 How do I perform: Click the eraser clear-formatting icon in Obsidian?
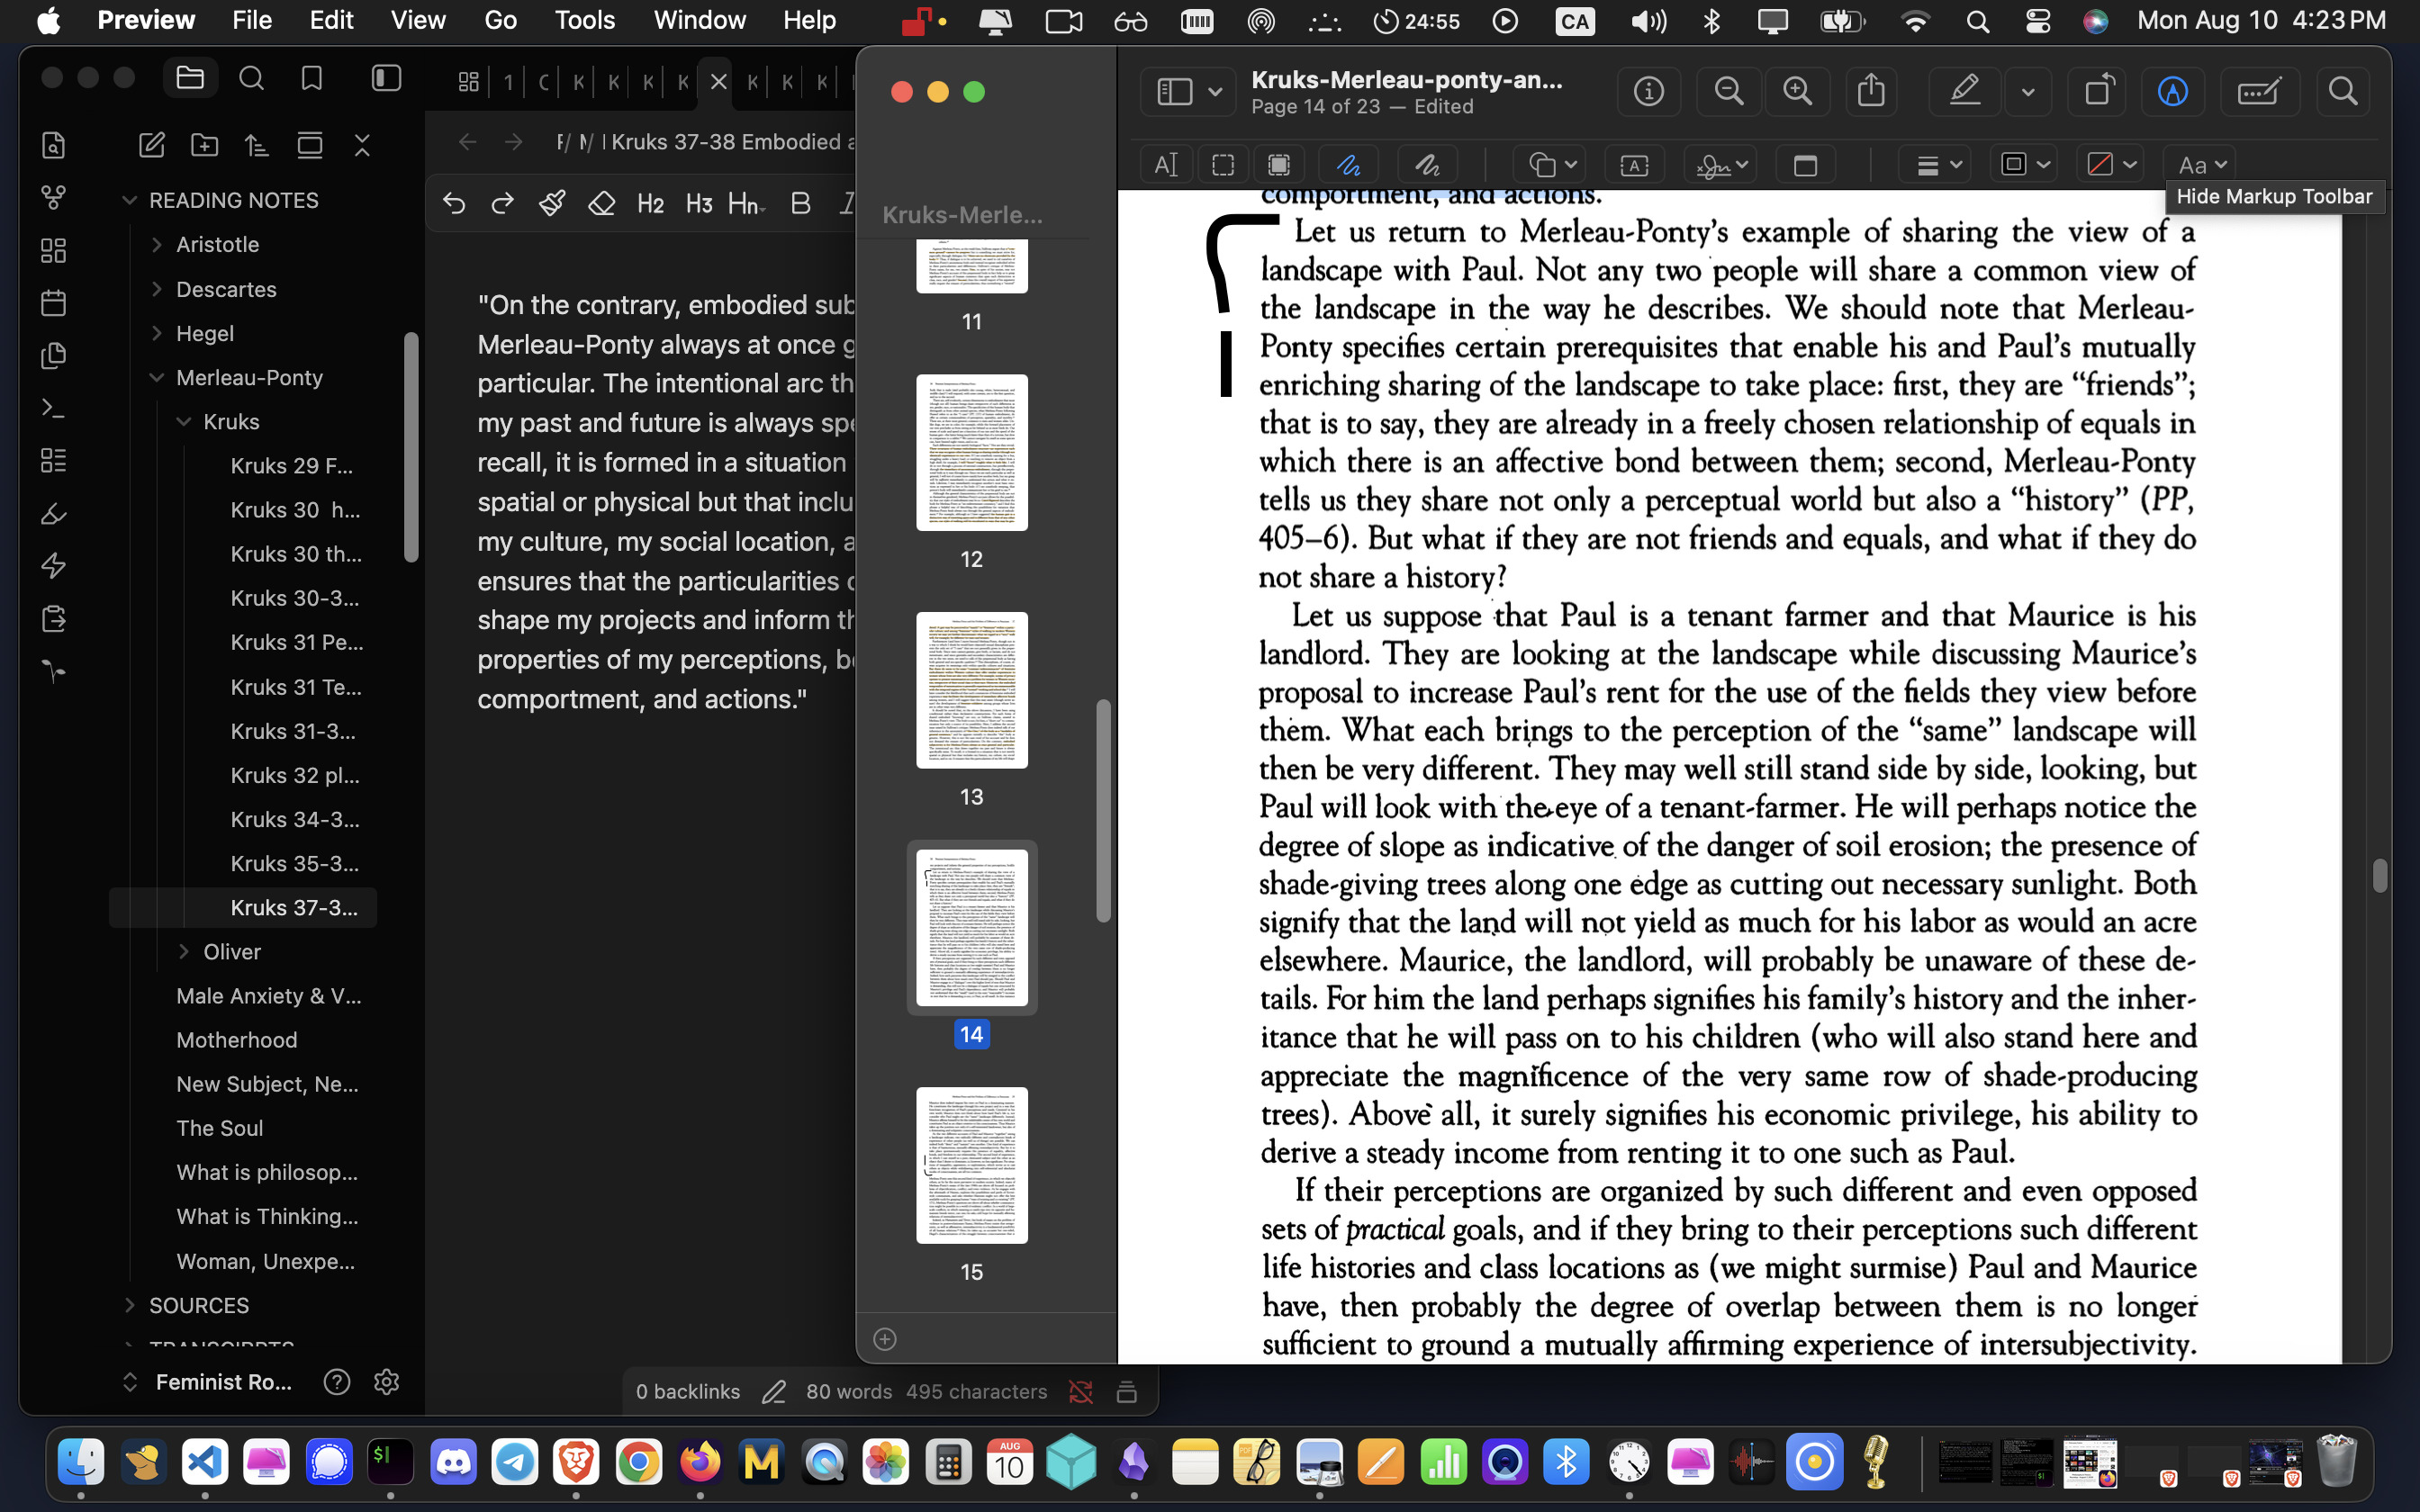pyautogui.click(x=601, y=204)
